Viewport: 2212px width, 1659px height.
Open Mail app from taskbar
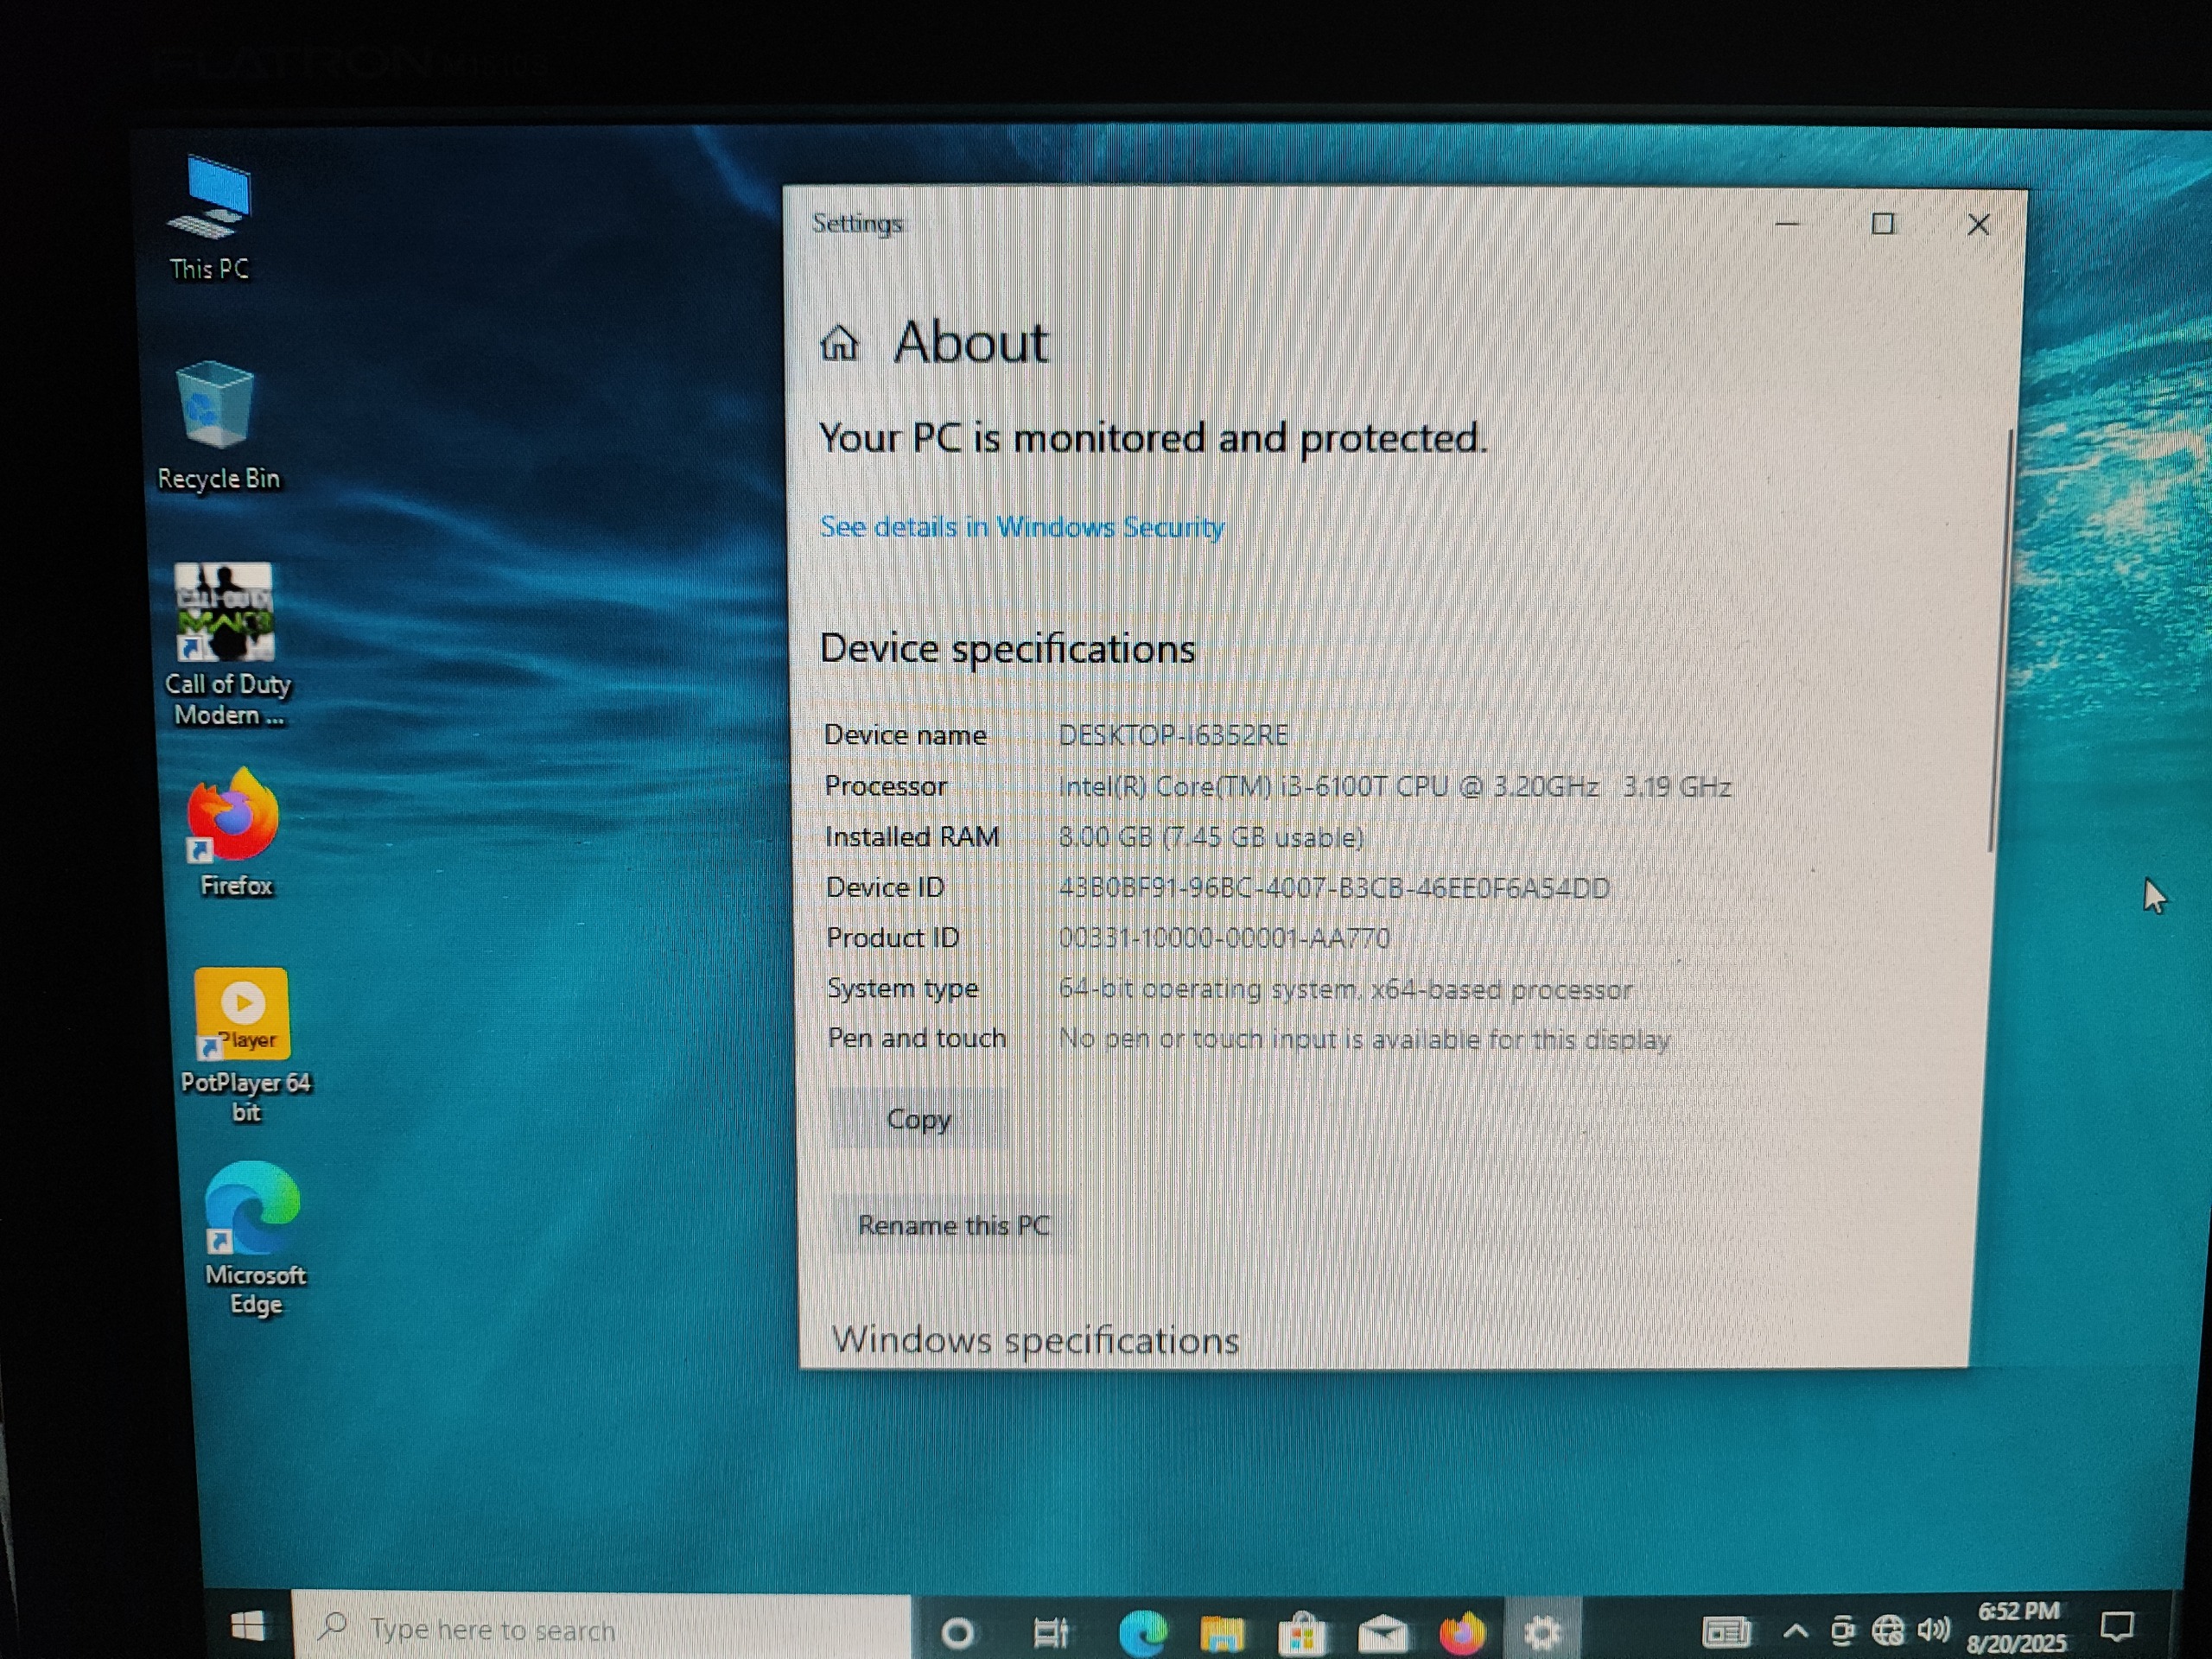(x=1382, y=1635)
